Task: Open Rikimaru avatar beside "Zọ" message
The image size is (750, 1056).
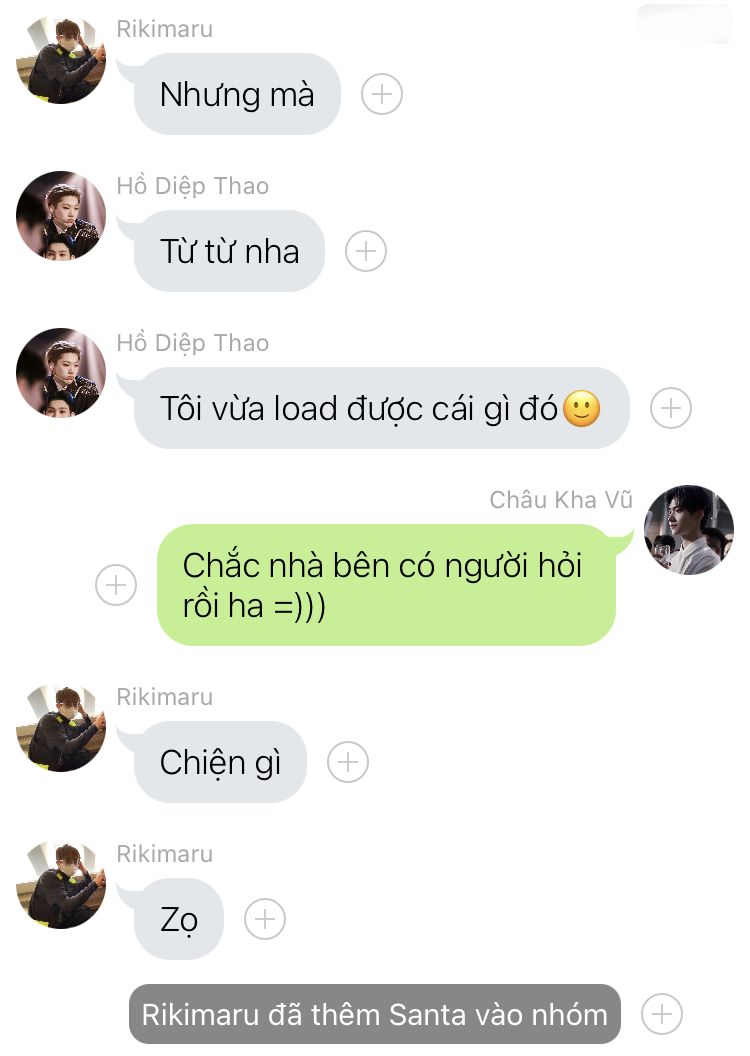Action: pos(61,884)
